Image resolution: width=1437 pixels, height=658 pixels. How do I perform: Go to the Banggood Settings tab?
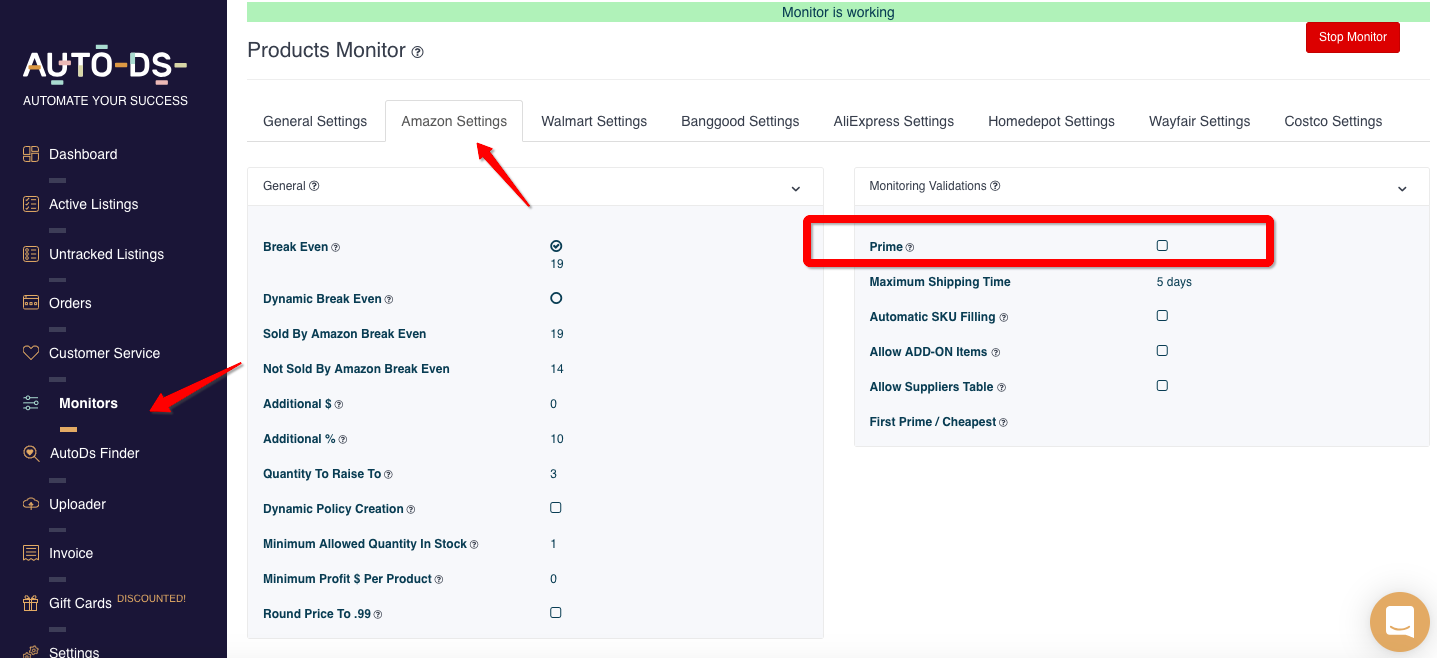tap(740, 121)
